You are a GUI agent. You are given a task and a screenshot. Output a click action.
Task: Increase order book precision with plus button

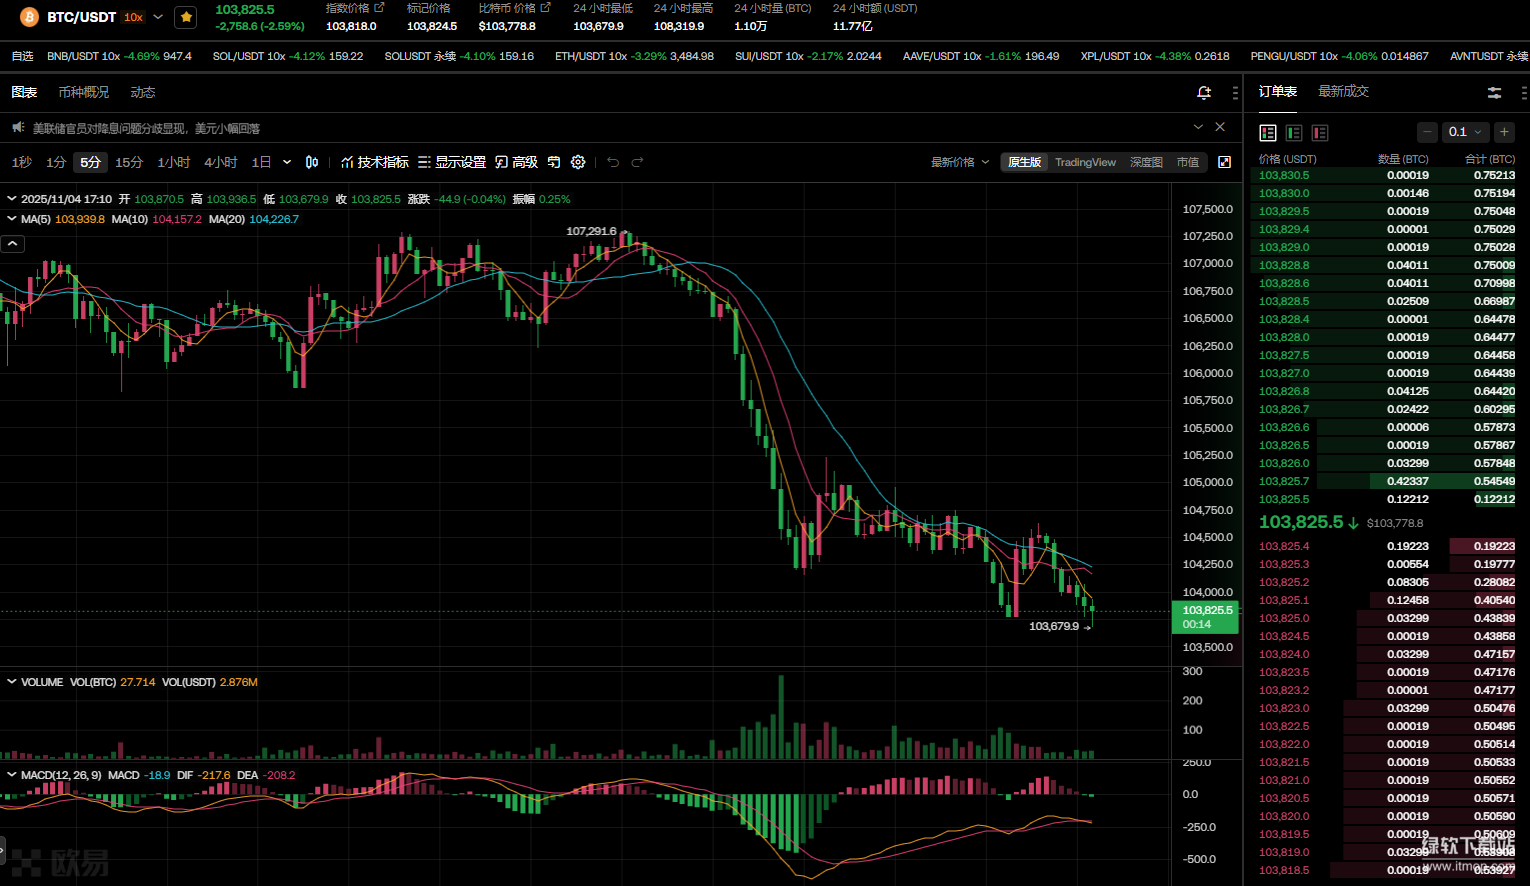tap(1504, 132)
